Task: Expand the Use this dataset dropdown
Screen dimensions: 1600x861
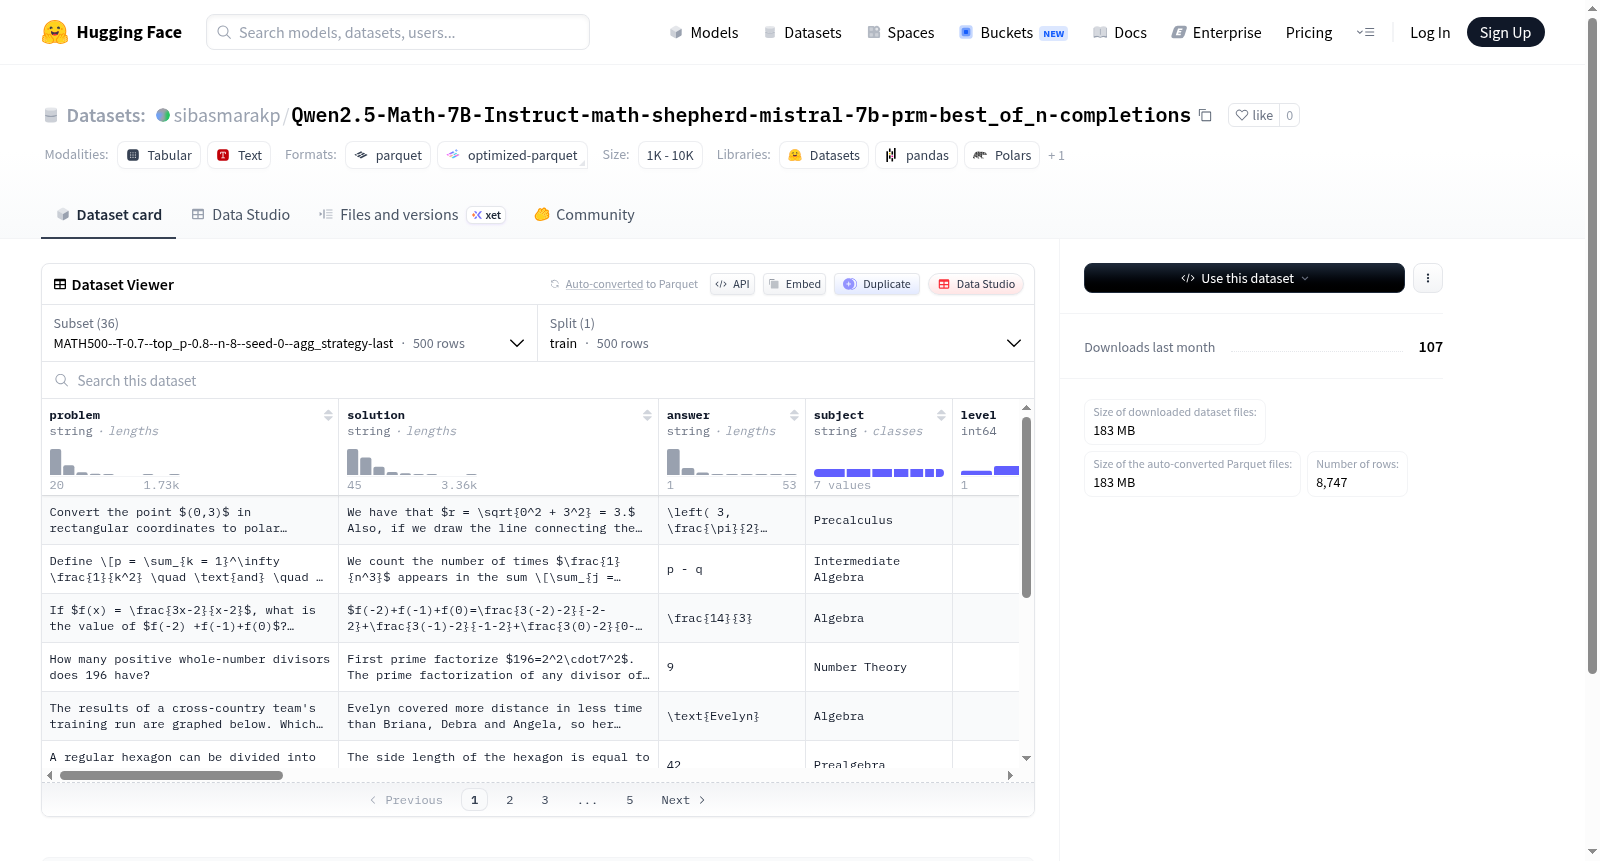Action: click(1244, 278)
